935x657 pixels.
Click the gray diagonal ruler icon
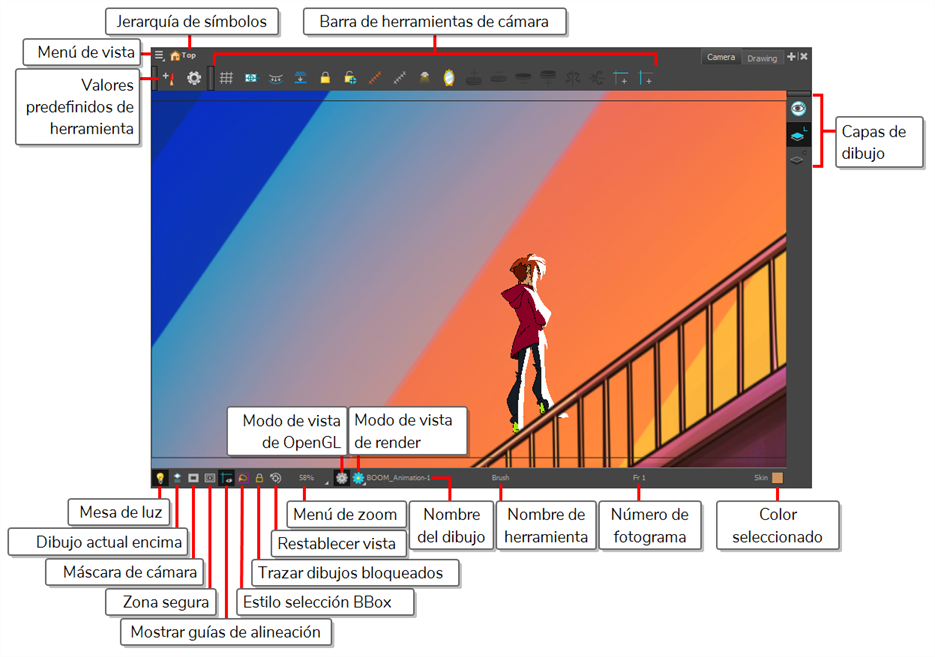pyautogui.click(x=400, y=78)
